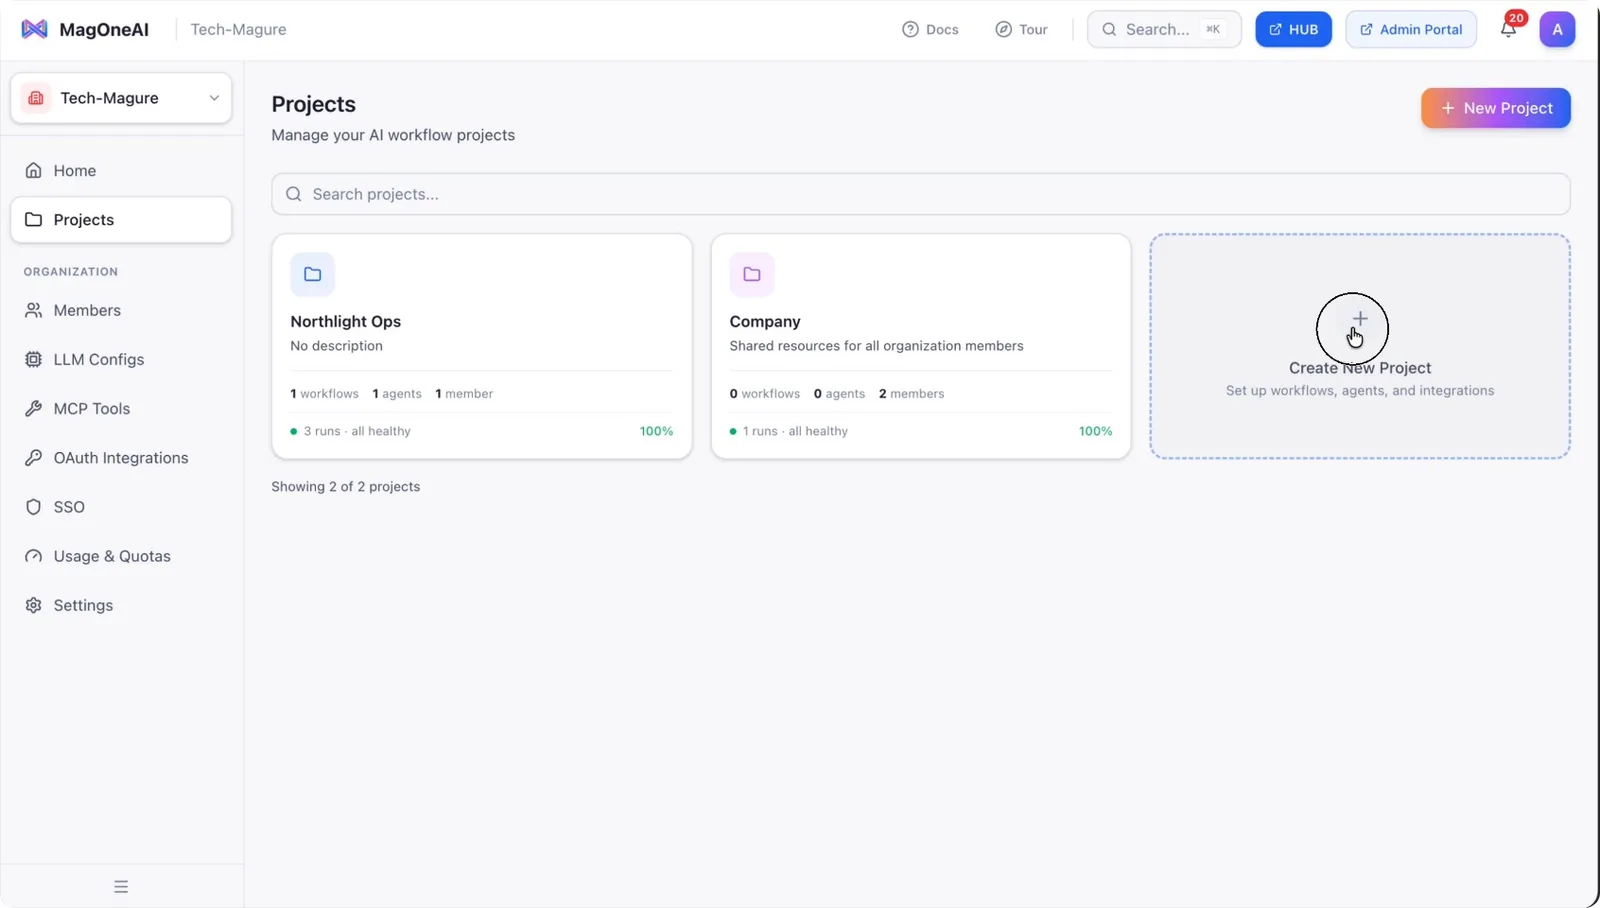The height and width of the screenshot is (908, 1600).
Task: Open the HUB button
Action: 1293,29
